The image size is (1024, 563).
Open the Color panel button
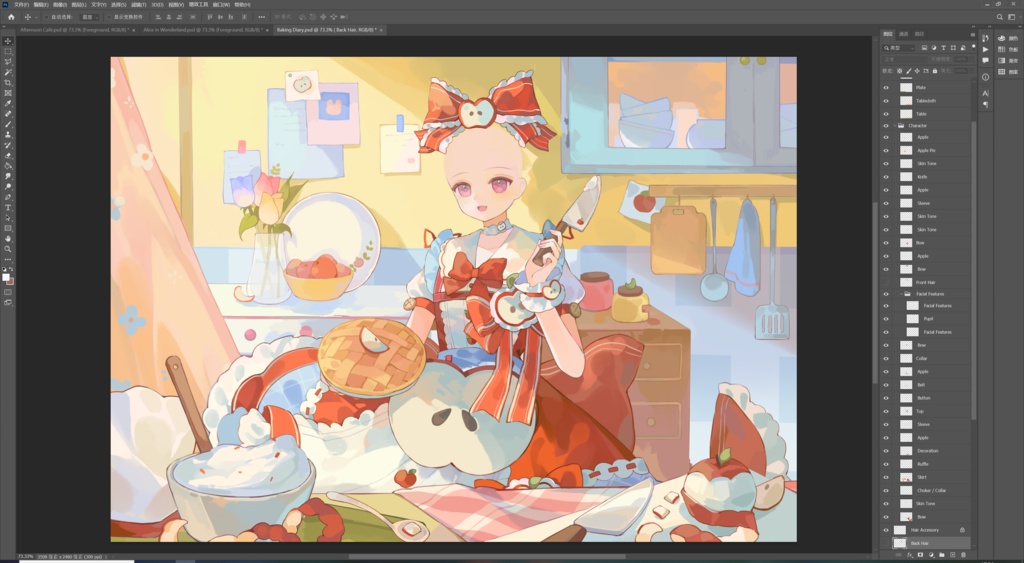pyautogui.click(x=1008, y=39)
